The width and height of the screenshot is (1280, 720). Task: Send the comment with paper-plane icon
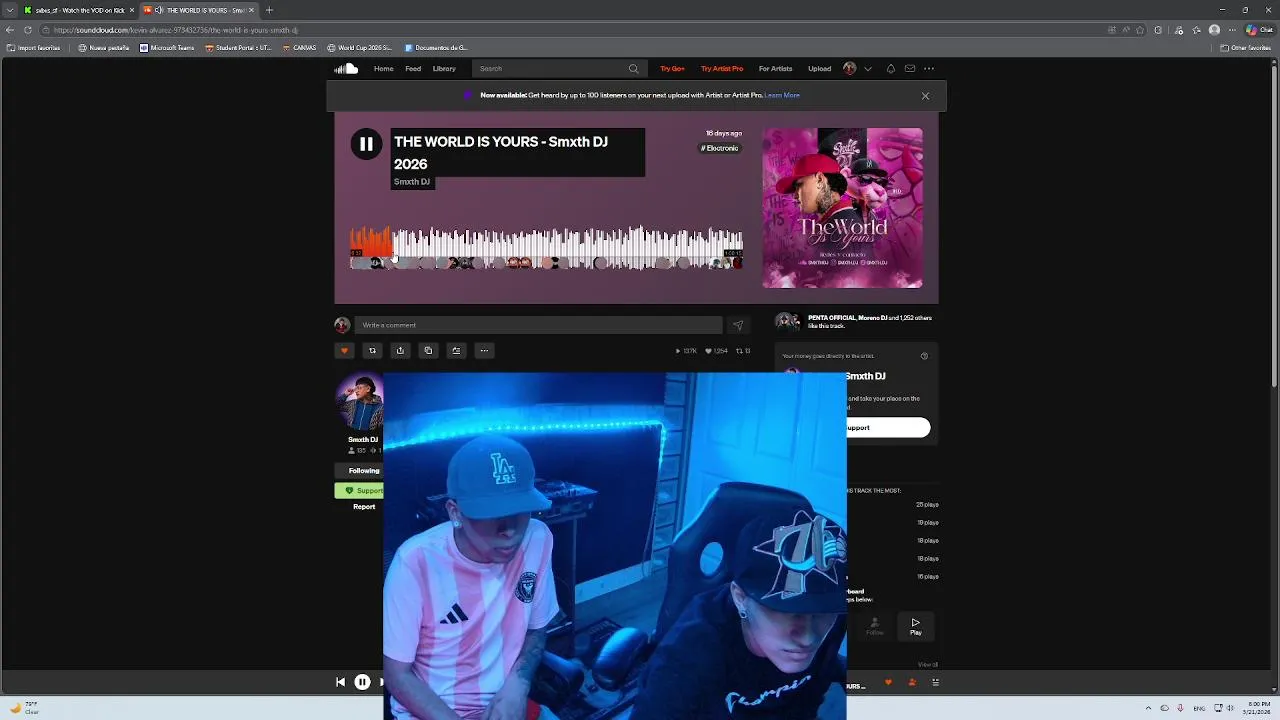(x=737, y=325)
